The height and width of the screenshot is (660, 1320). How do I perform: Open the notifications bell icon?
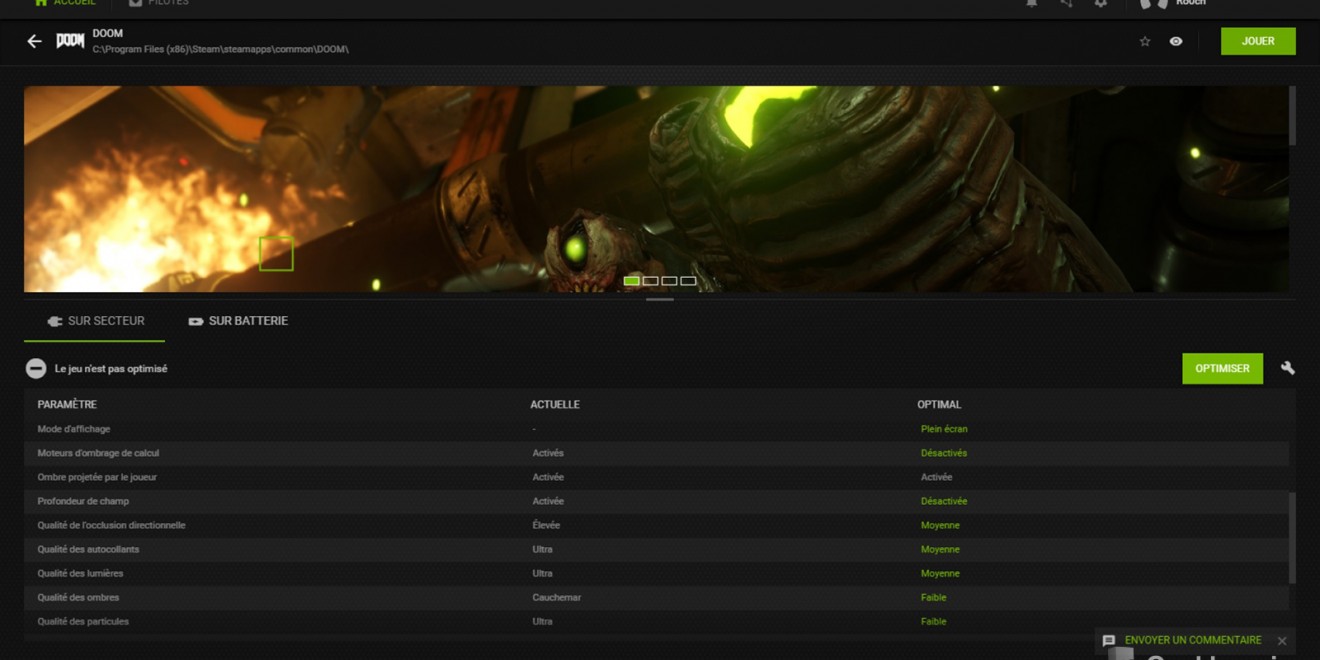(1032, 4)
